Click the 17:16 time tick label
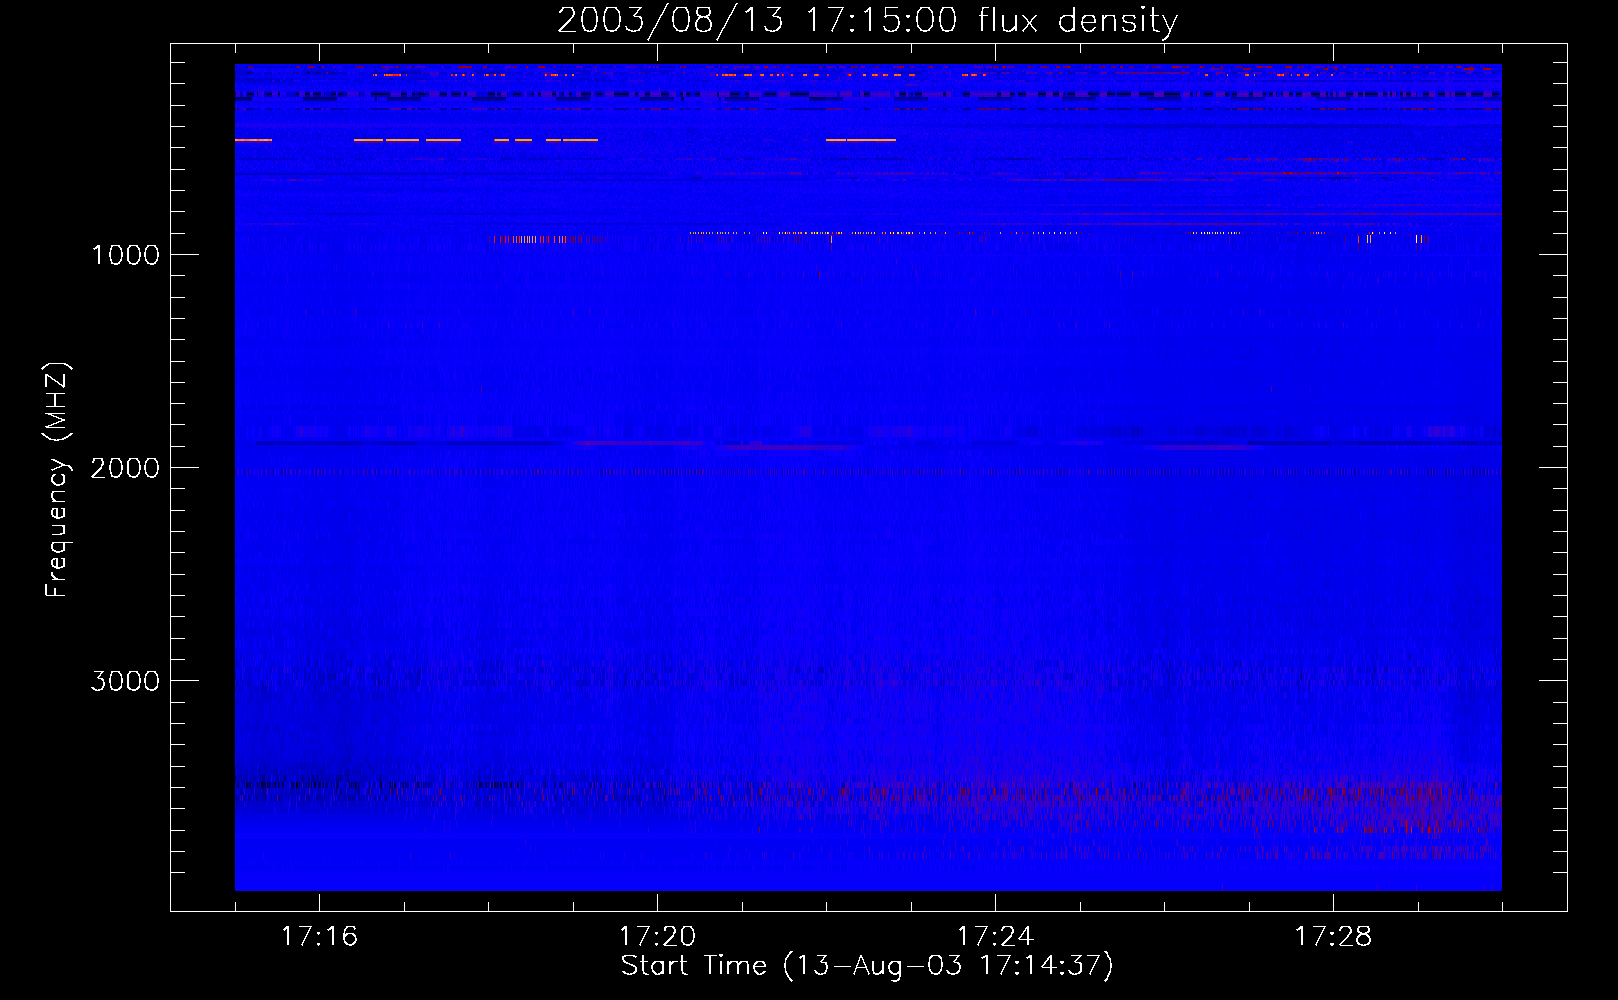The height and width of the screenshot is (1000, 1618). tap(319, 937)
